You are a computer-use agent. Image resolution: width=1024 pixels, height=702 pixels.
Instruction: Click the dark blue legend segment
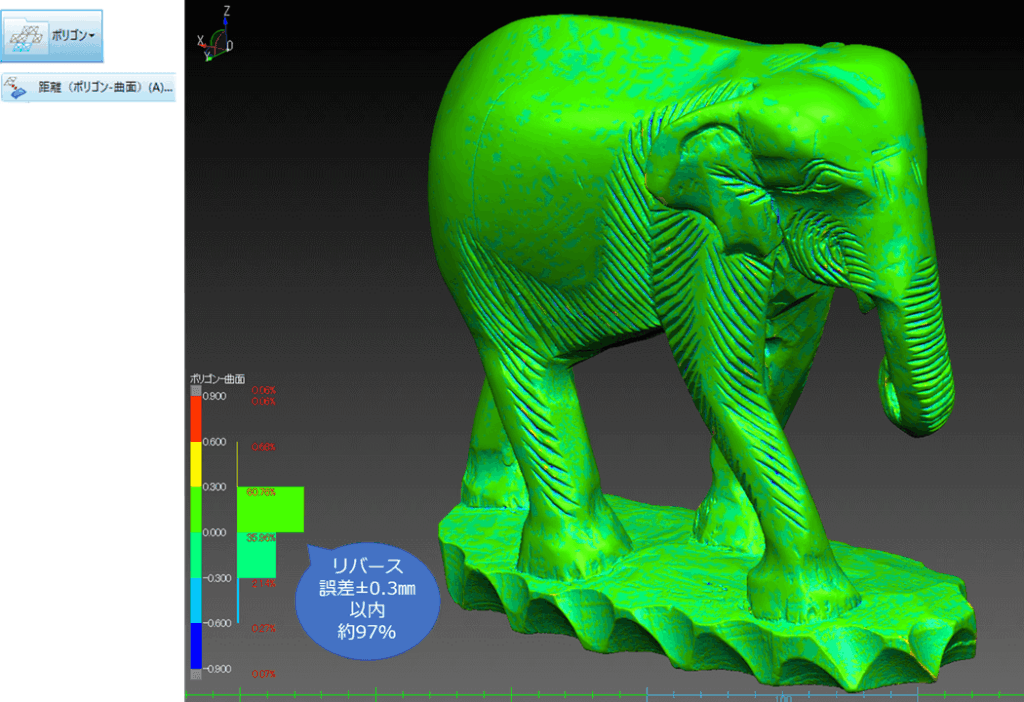[x=196, y=645]
